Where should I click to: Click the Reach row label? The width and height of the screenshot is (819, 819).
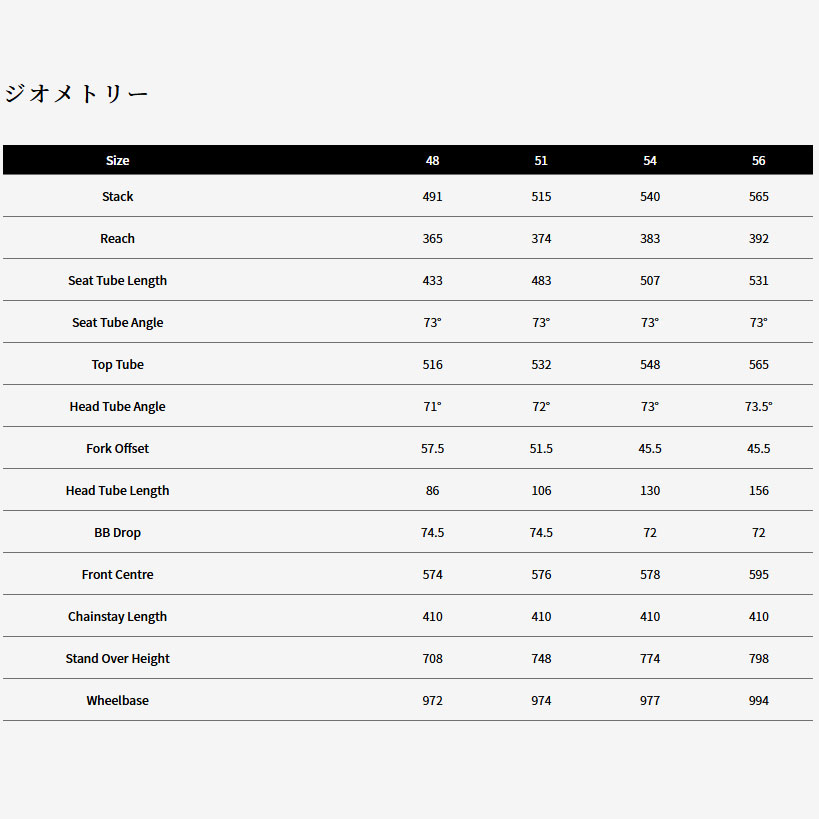(x=117, y=239)
